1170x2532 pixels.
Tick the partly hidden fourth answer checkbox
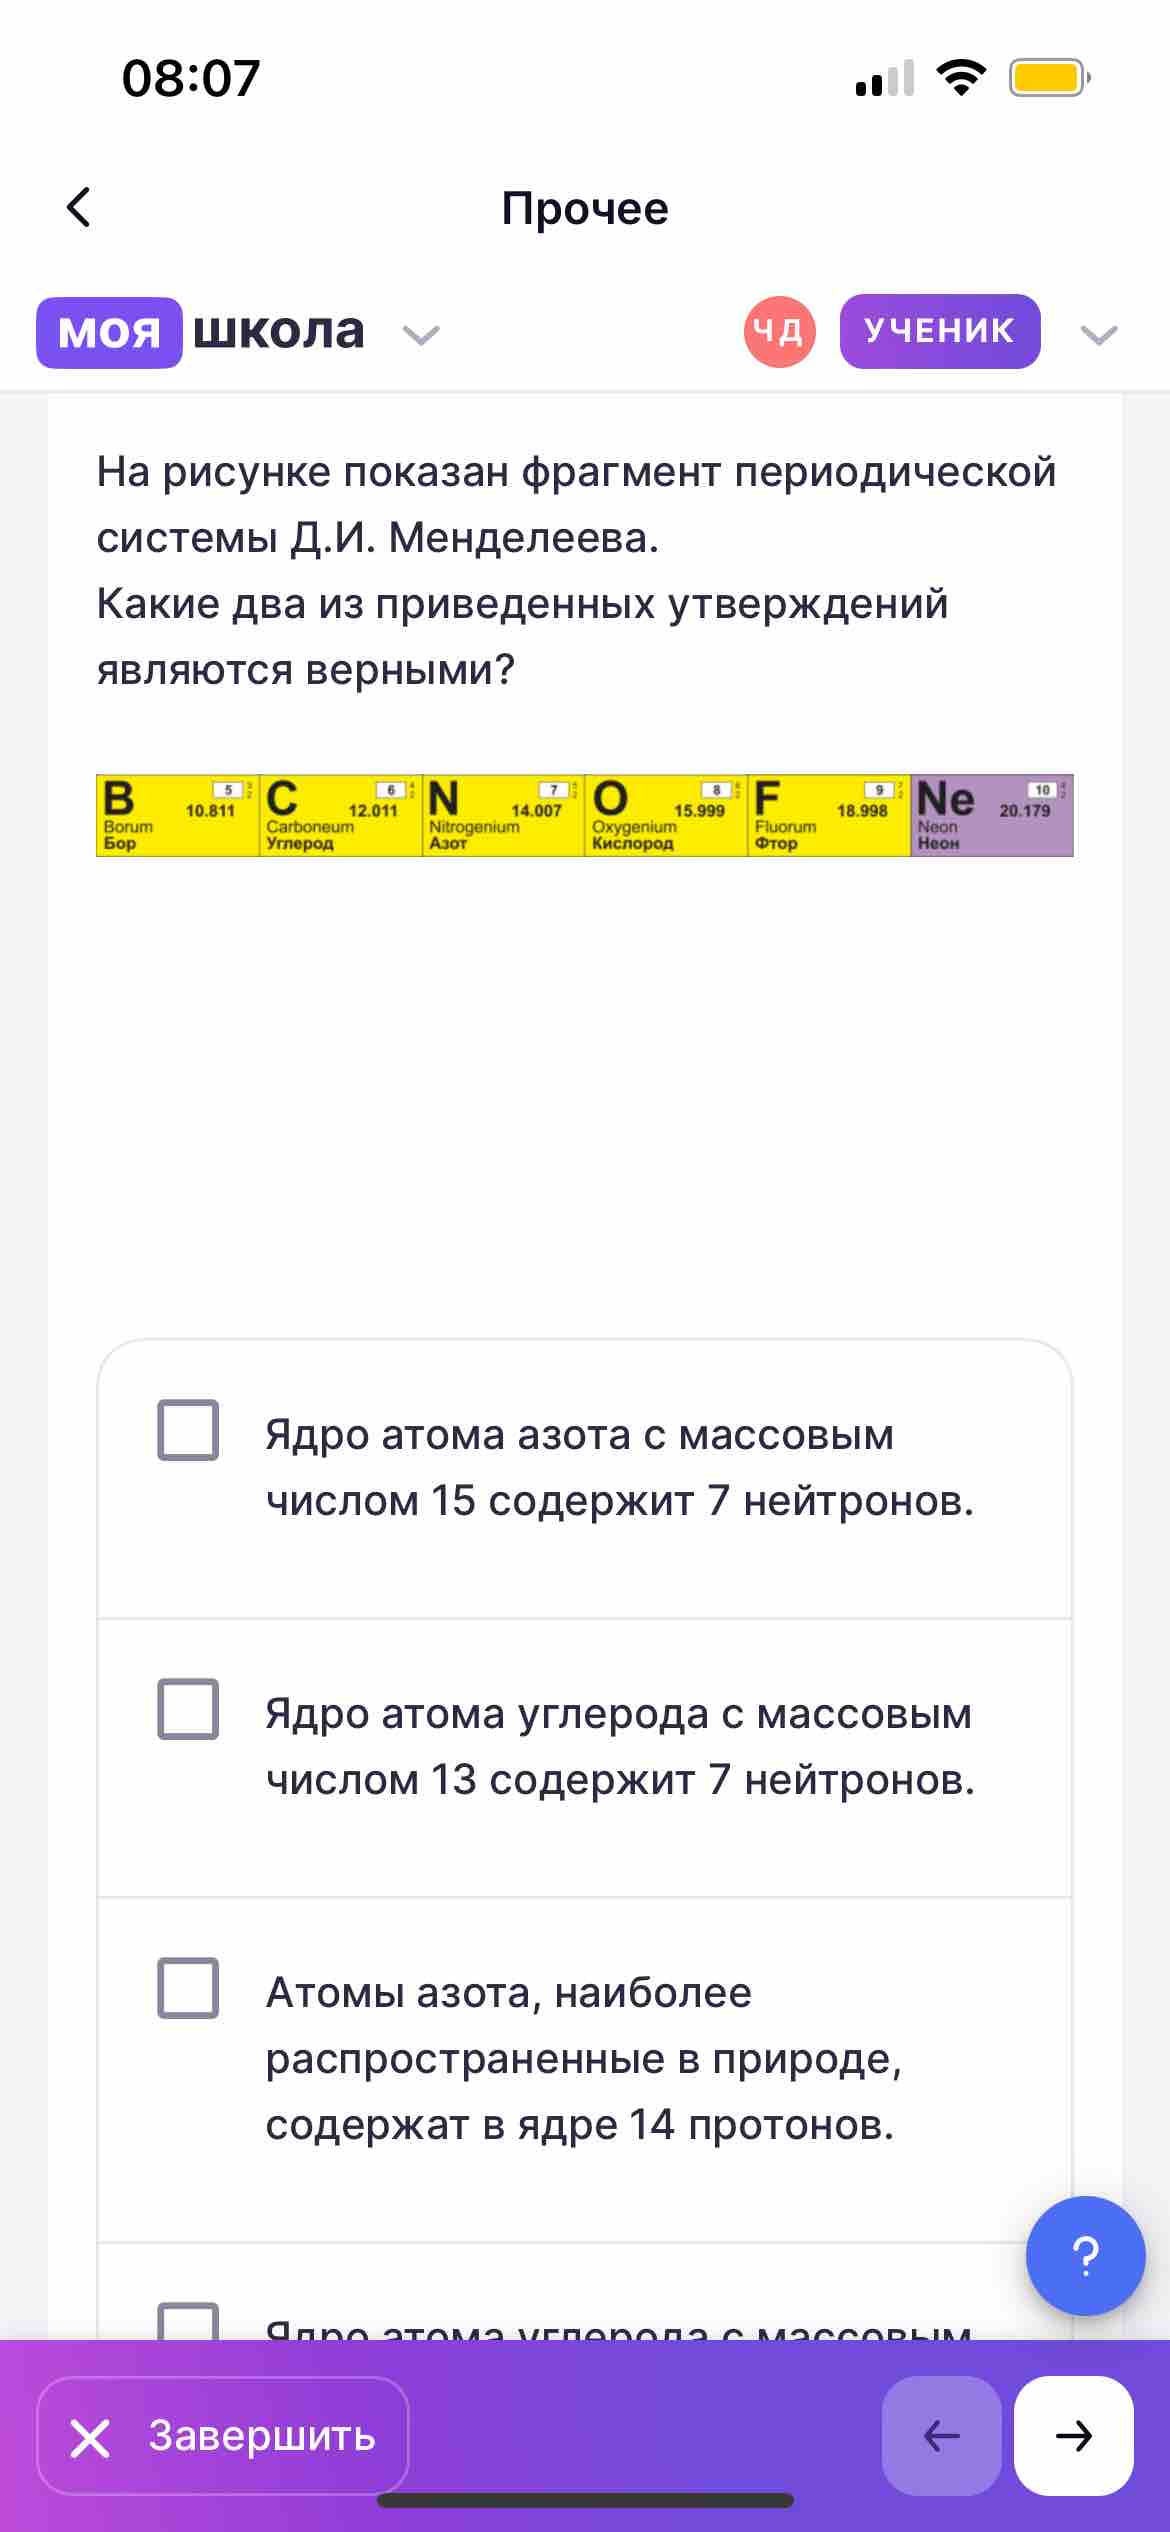click(188, 2320)
